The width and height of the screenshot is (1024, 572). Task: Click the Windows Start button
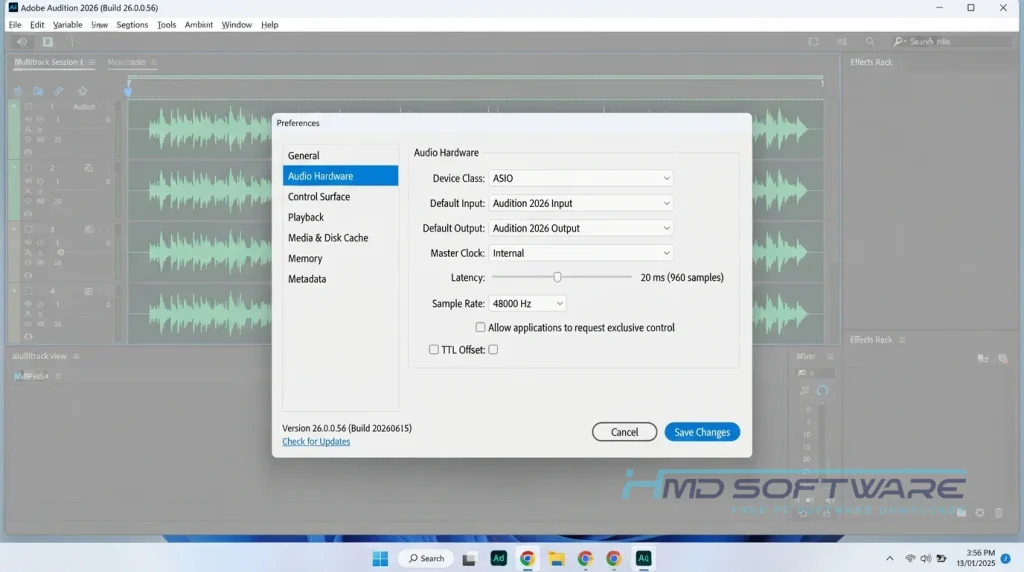380,558
